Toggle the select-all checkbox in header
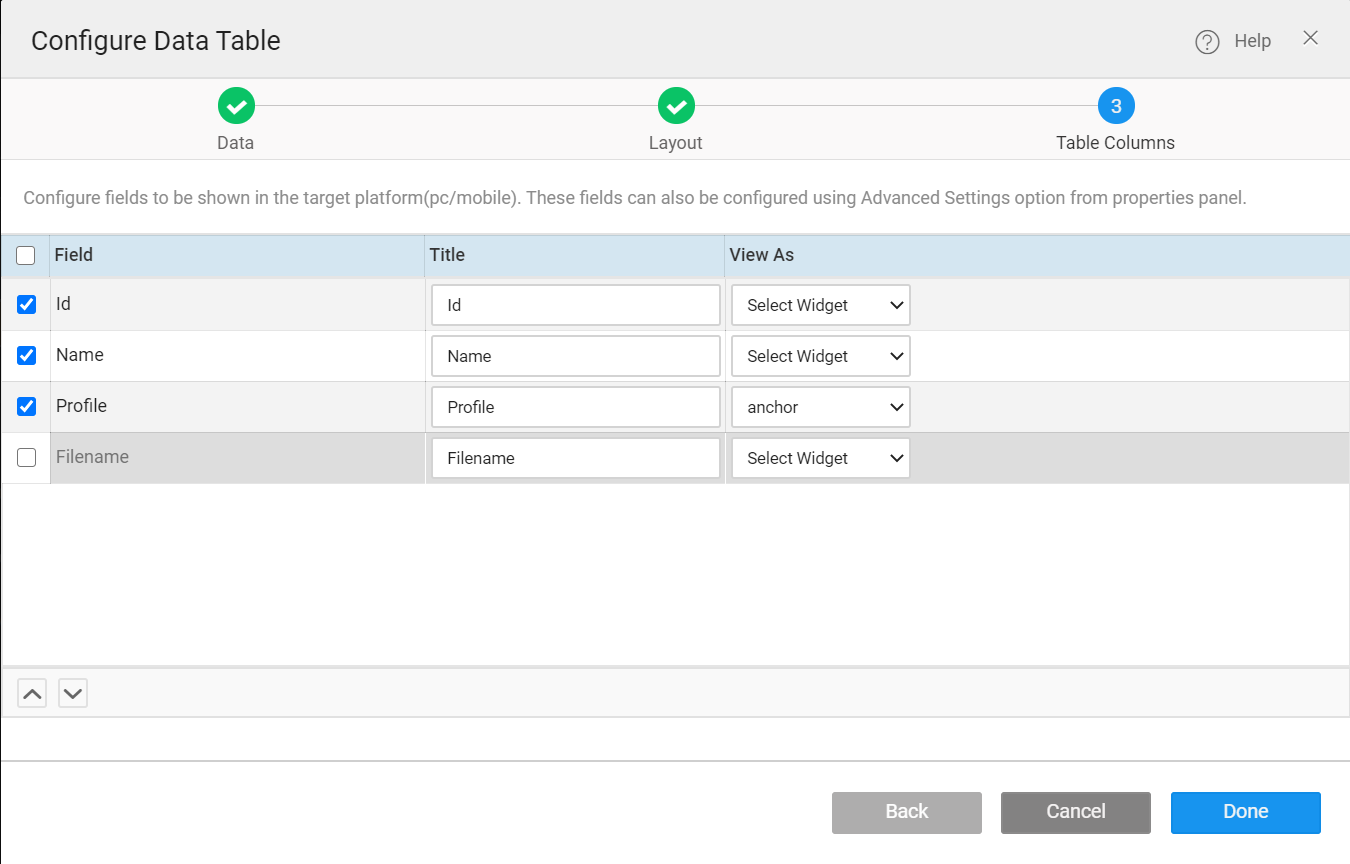This screenshot has width=1350, height=864. click(26, 256)
